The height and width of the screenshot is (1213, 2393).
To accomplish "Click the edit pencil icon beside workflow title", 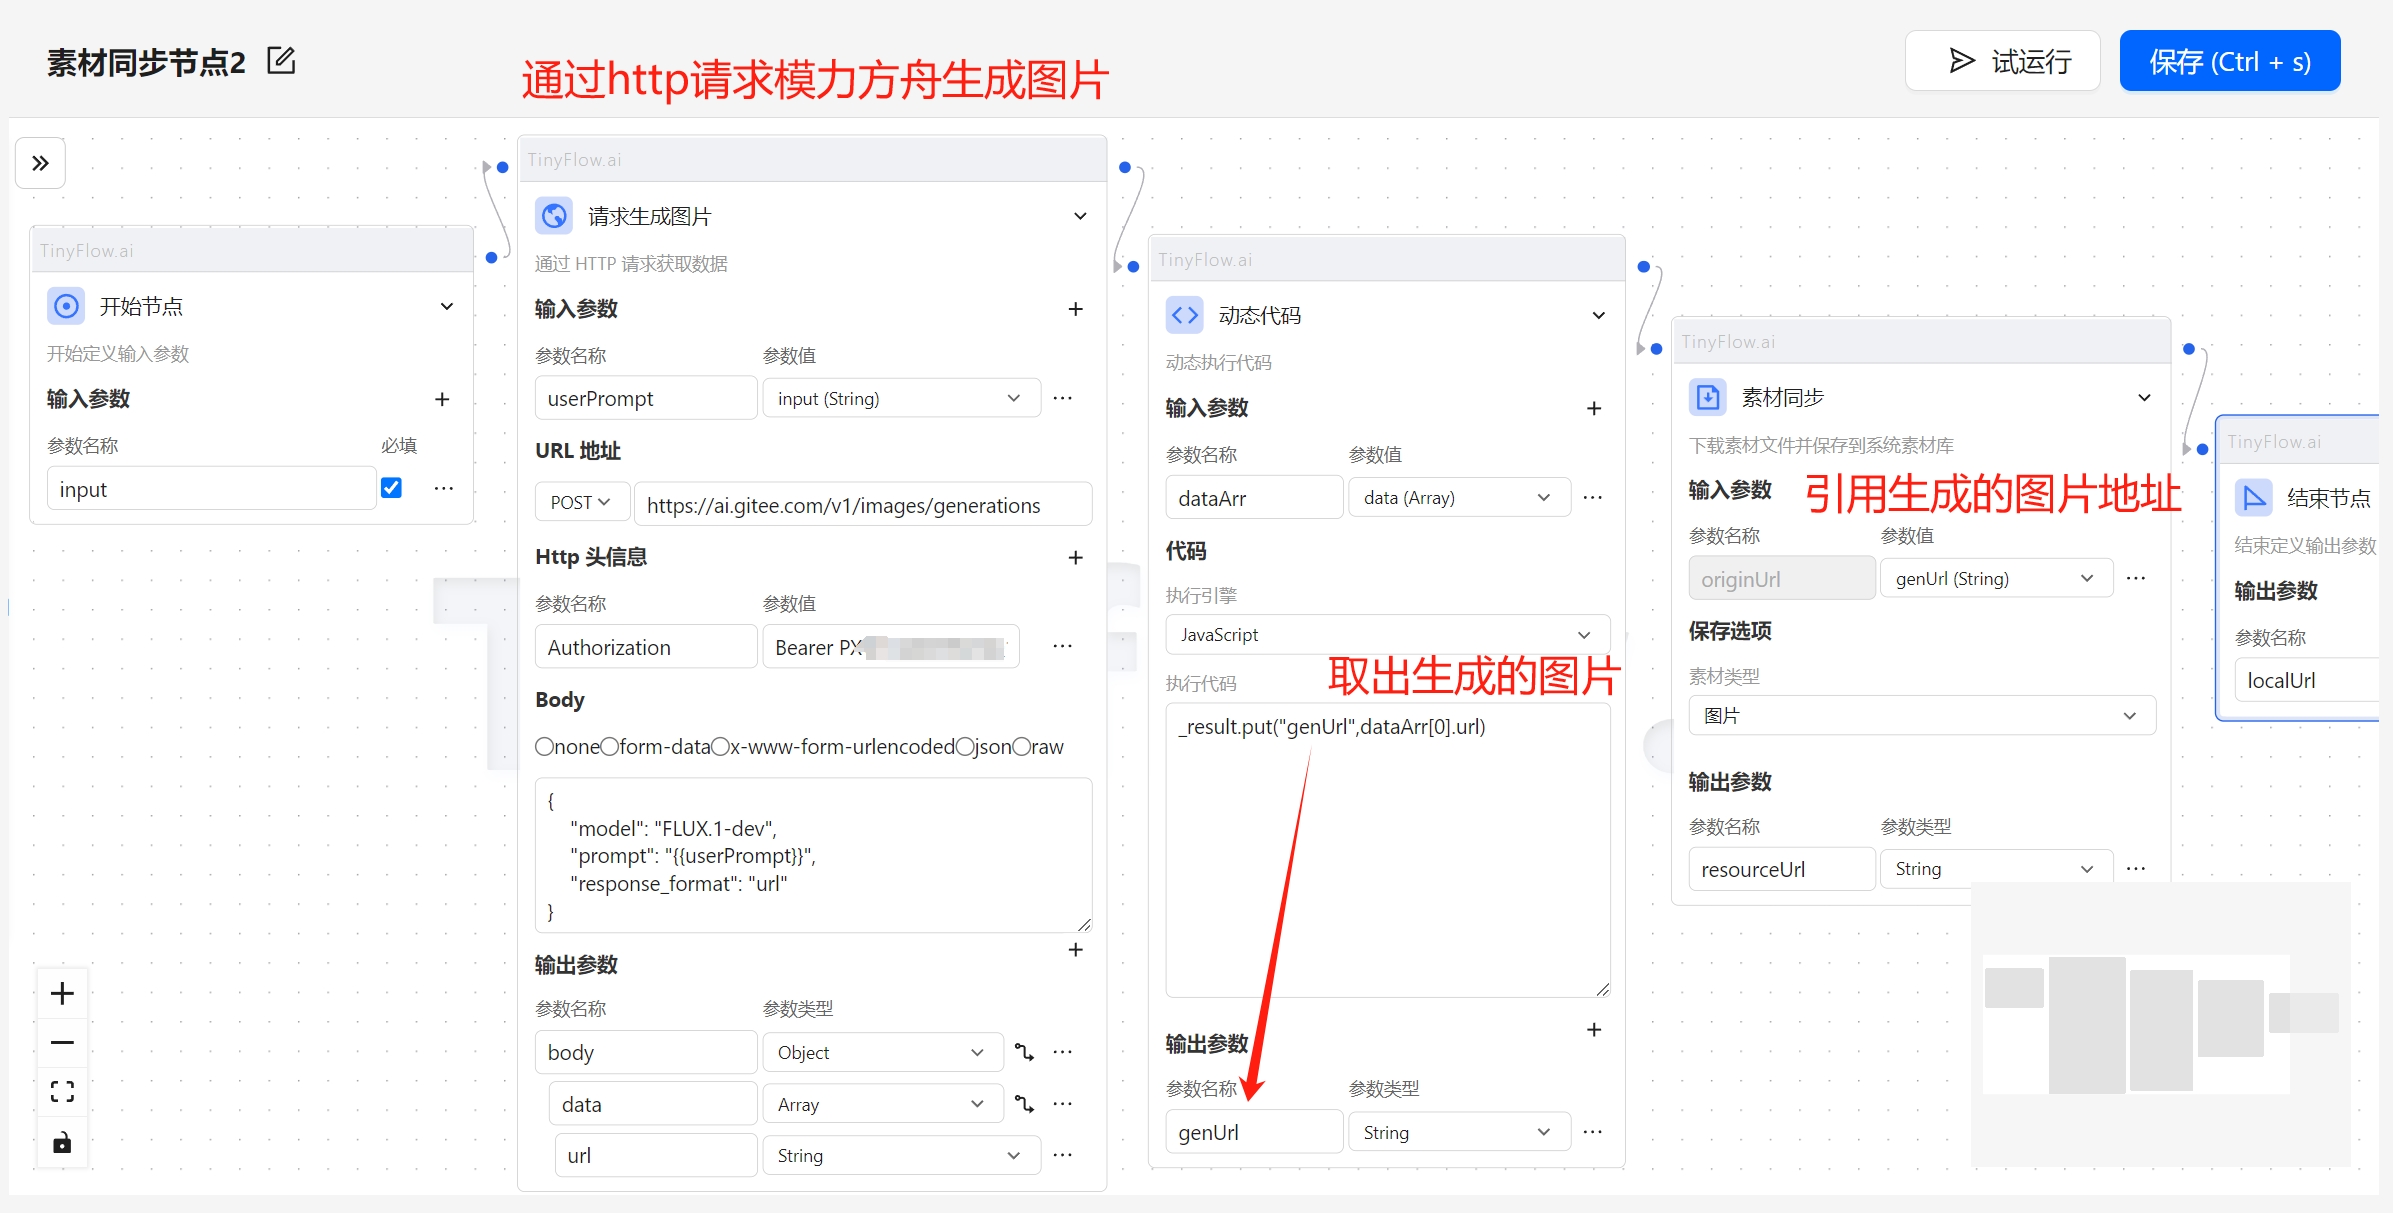I will (281, 61).
